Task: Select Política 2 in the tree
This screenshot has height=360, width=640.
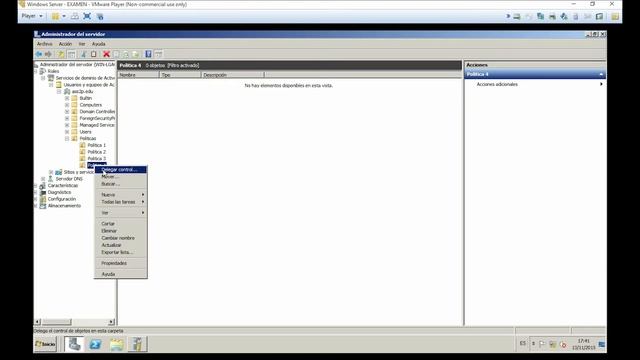Action: point(96,152)
